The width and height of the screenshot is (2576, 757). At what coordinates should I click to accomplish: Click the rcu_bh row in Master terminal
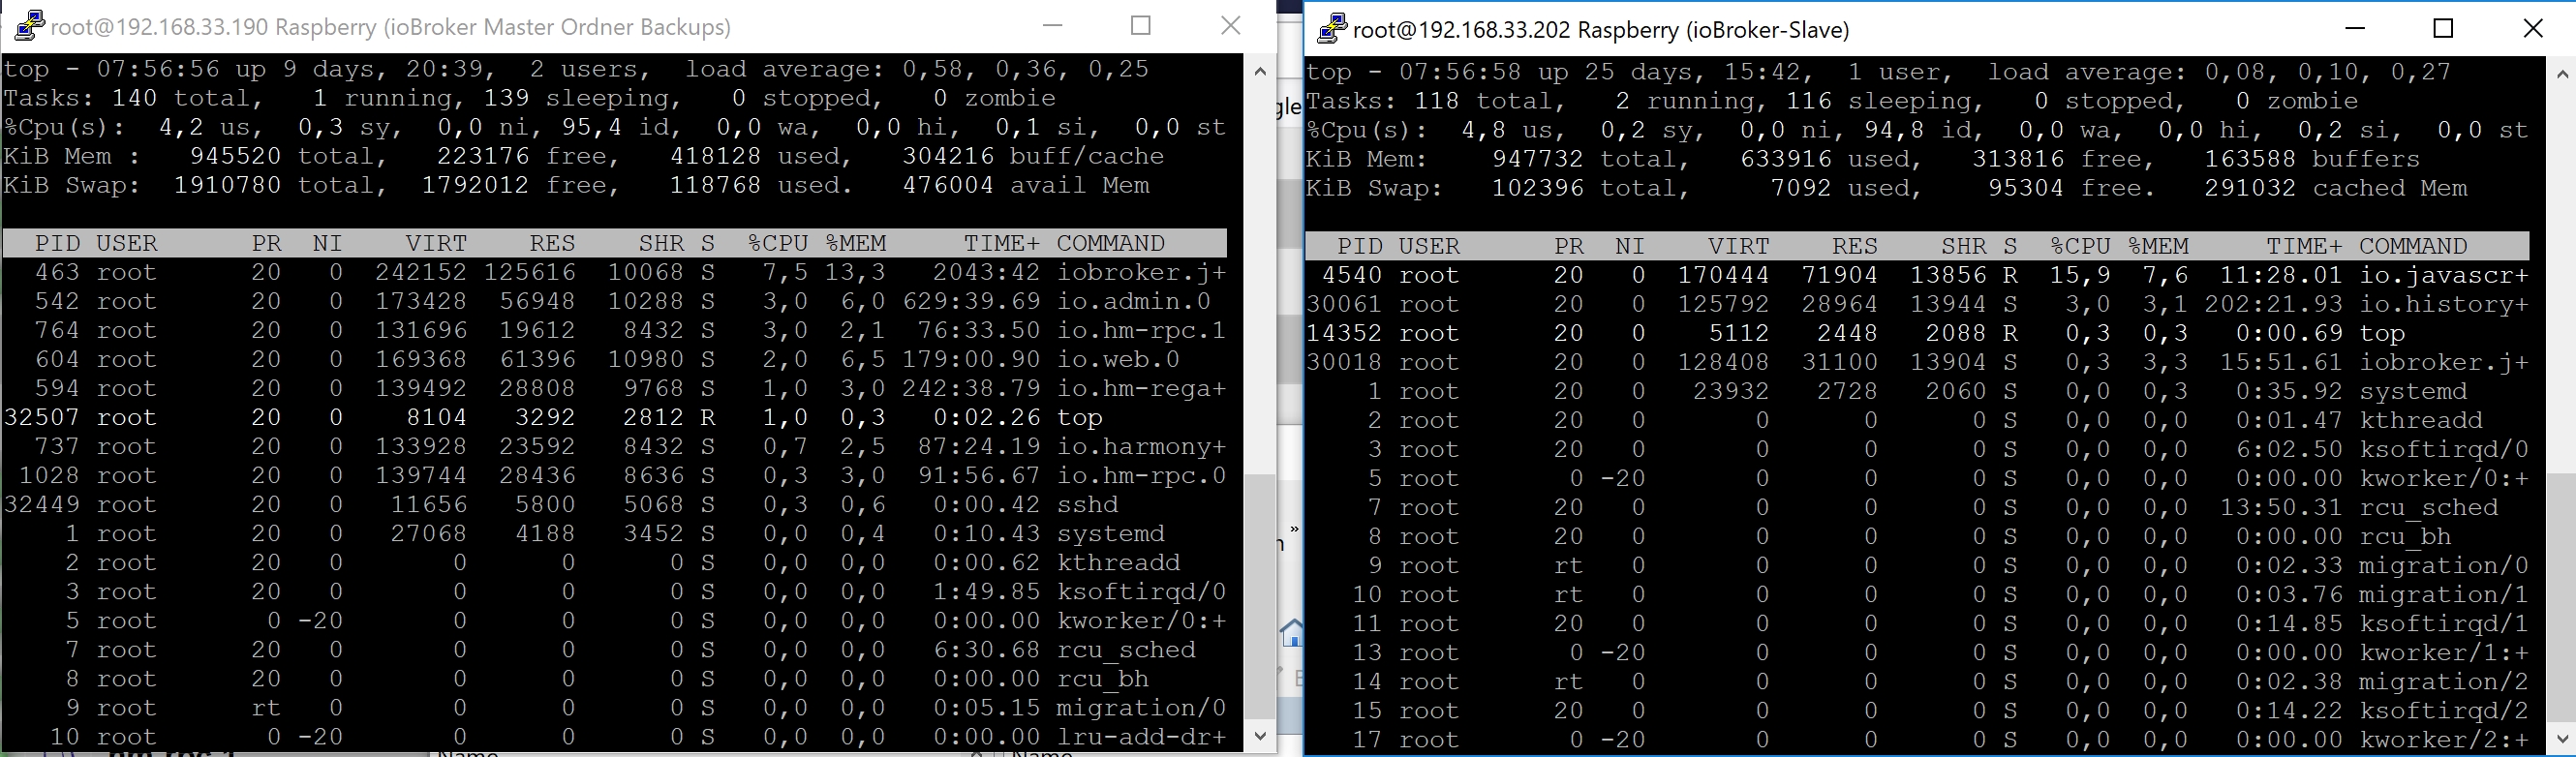[x=615, y=679]
